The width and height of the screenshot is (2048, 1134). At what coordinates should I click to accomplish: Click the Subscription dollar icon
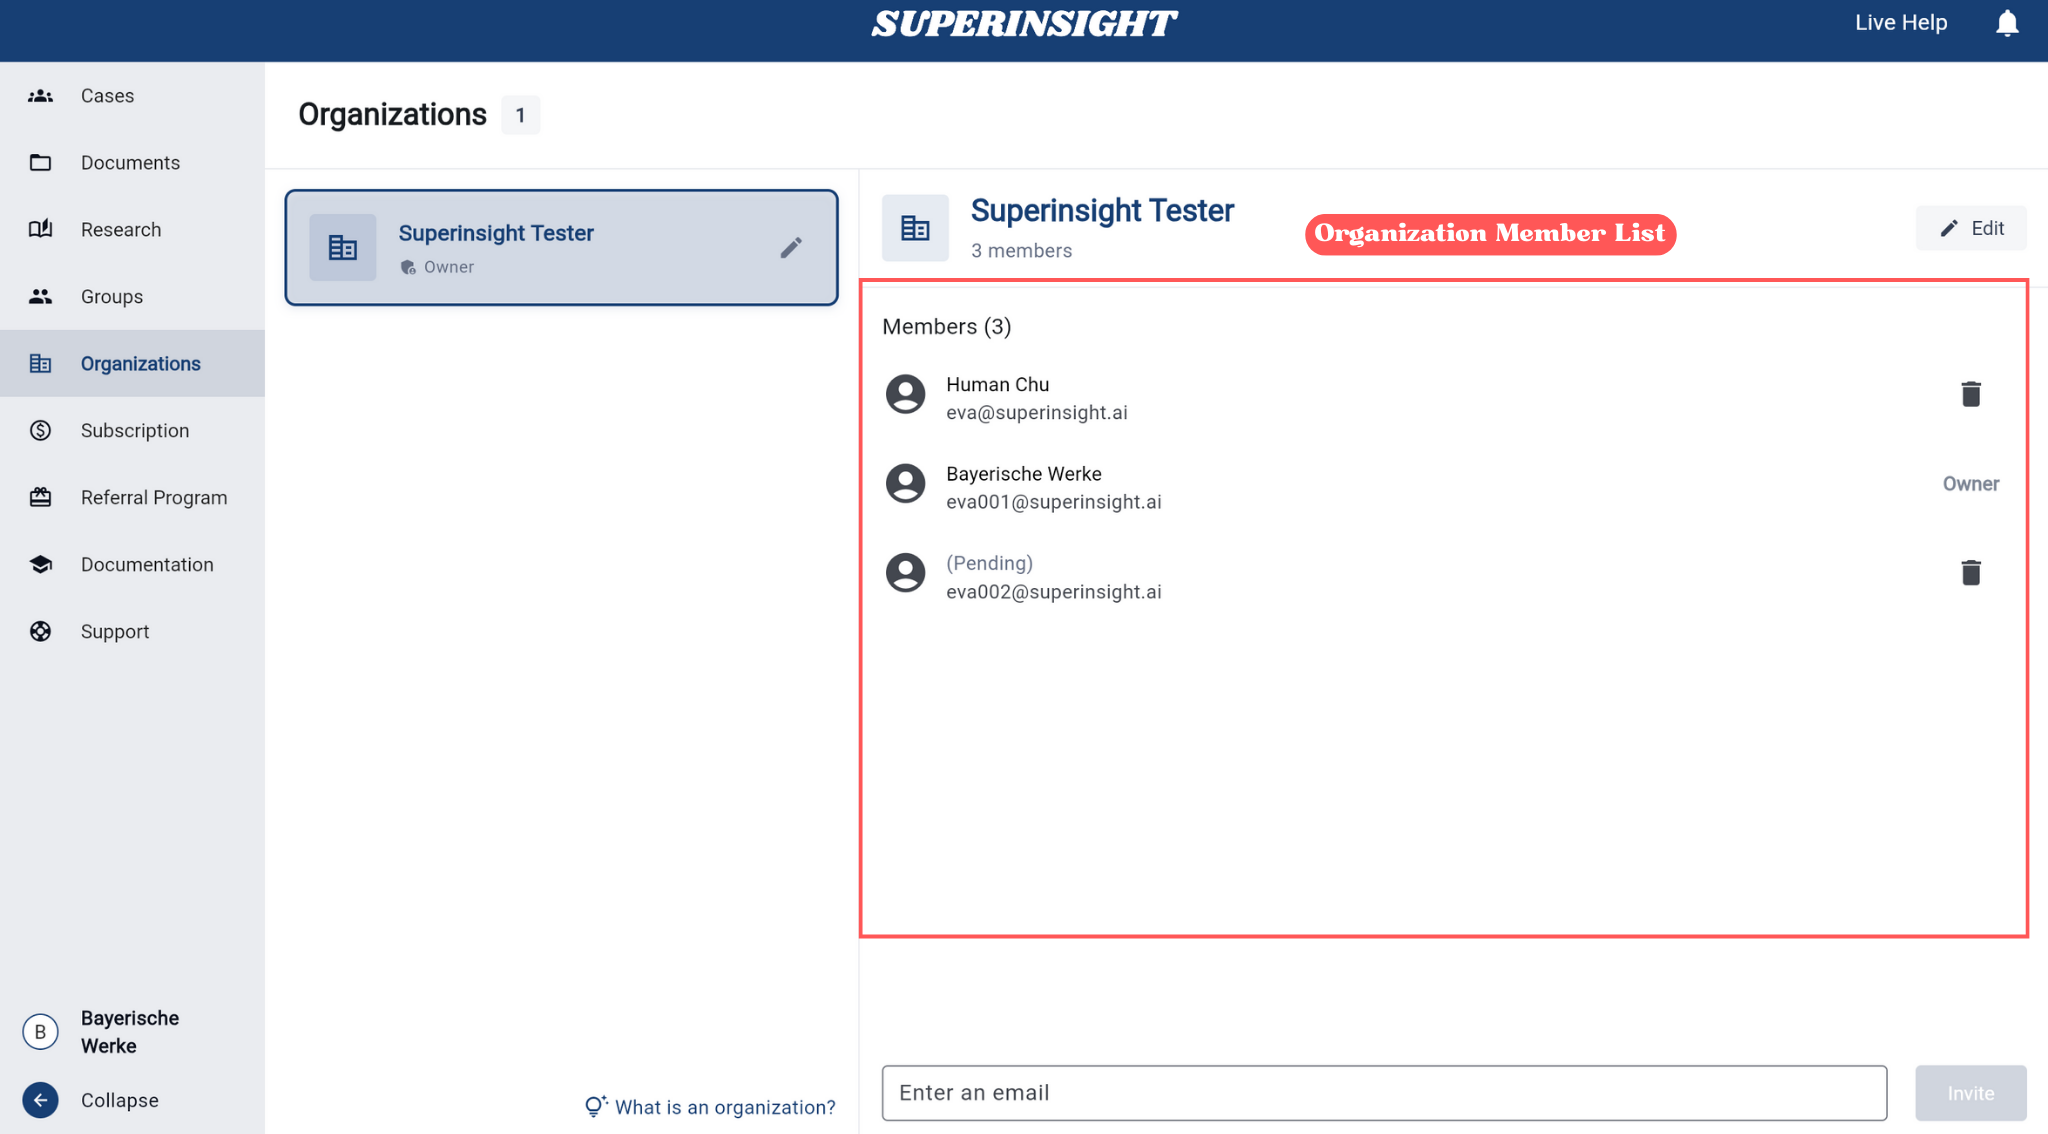click(x=40, y=431)
